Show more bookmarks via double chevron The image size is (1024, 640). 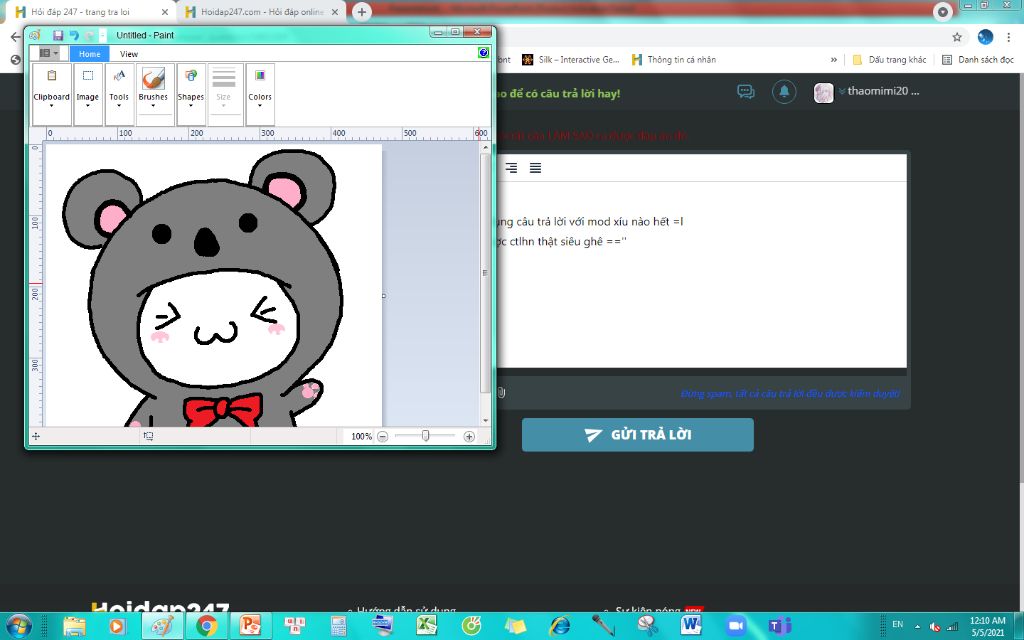[833, 59]
